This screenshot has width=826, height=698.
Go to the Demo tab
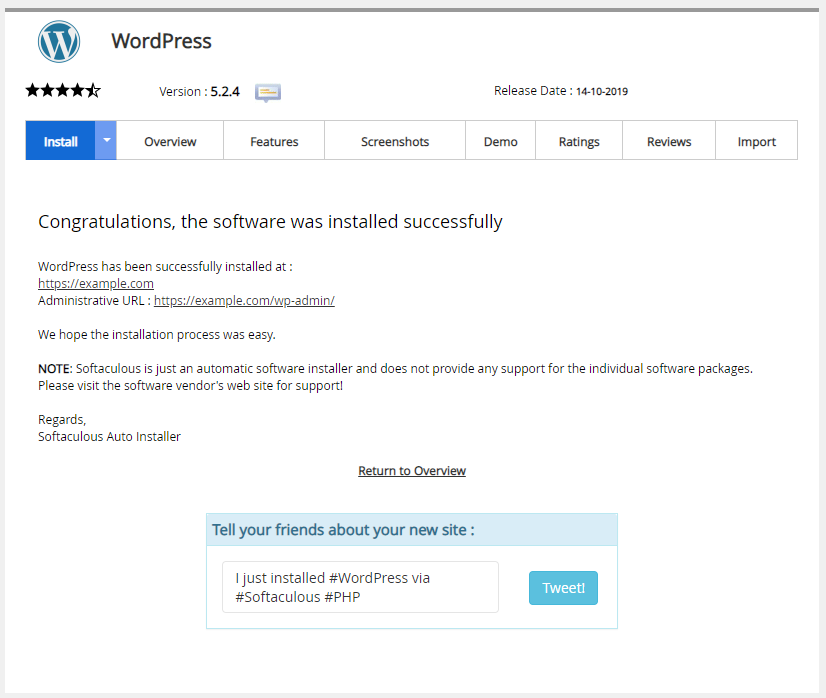(x=501, y=141)
